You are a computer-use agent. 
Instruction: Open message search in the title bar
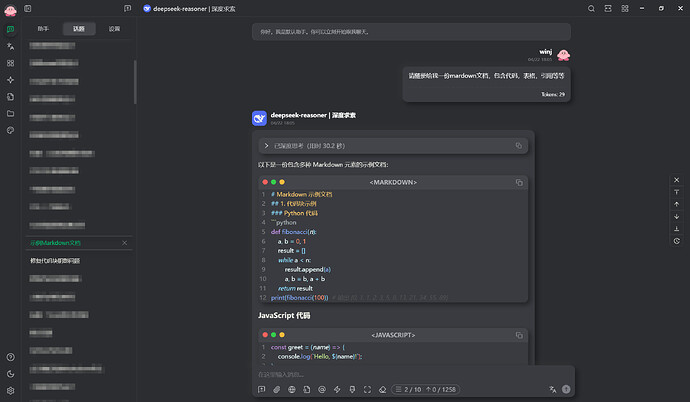pos(591,8)
